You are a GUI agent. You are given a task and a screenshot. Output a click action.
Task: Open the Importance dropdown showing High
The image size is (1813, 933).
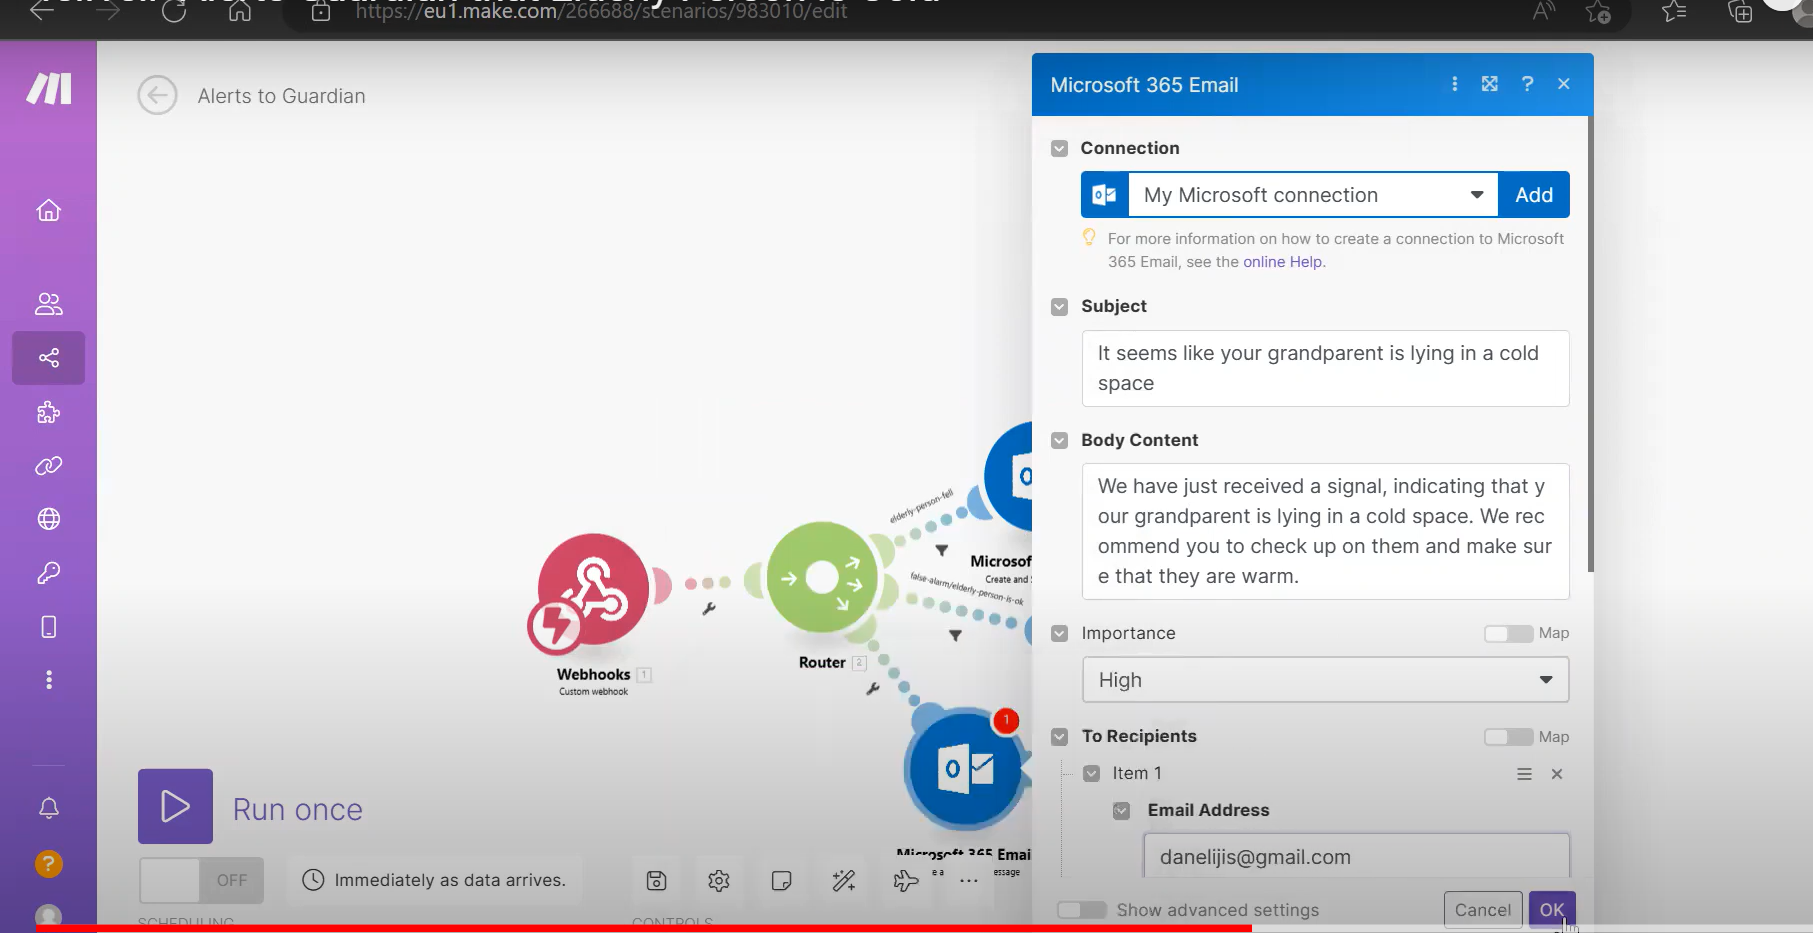pos(1325,680)
